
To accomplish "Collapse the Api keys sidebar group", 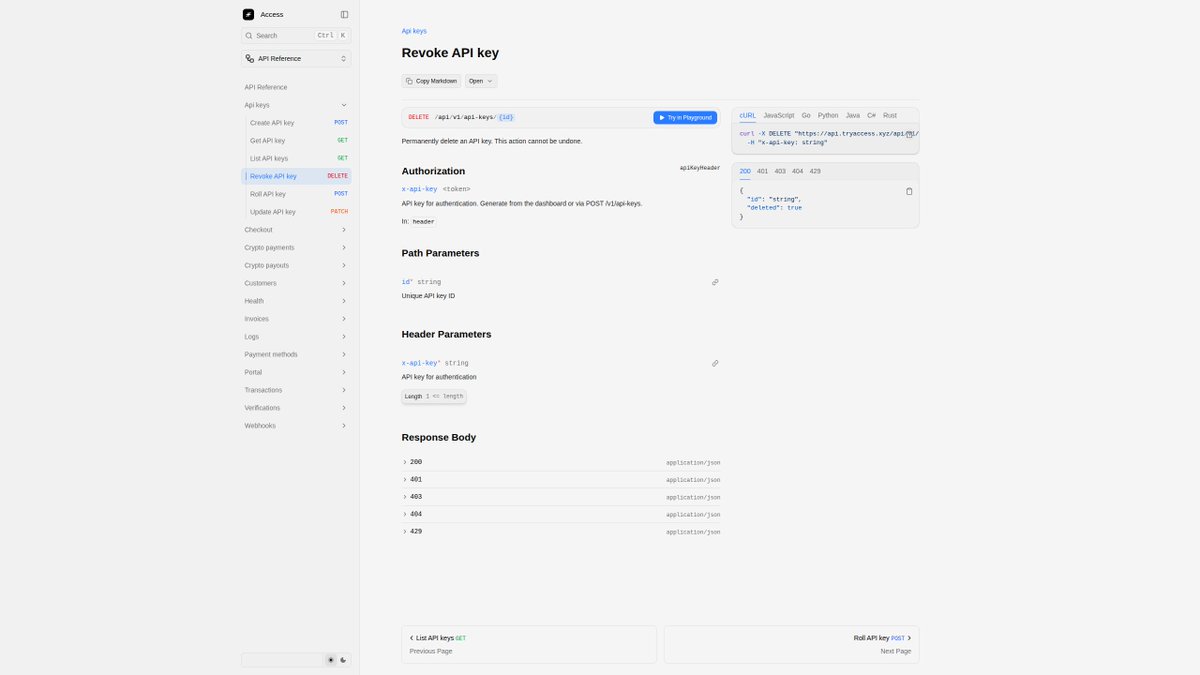I will 296,105.
